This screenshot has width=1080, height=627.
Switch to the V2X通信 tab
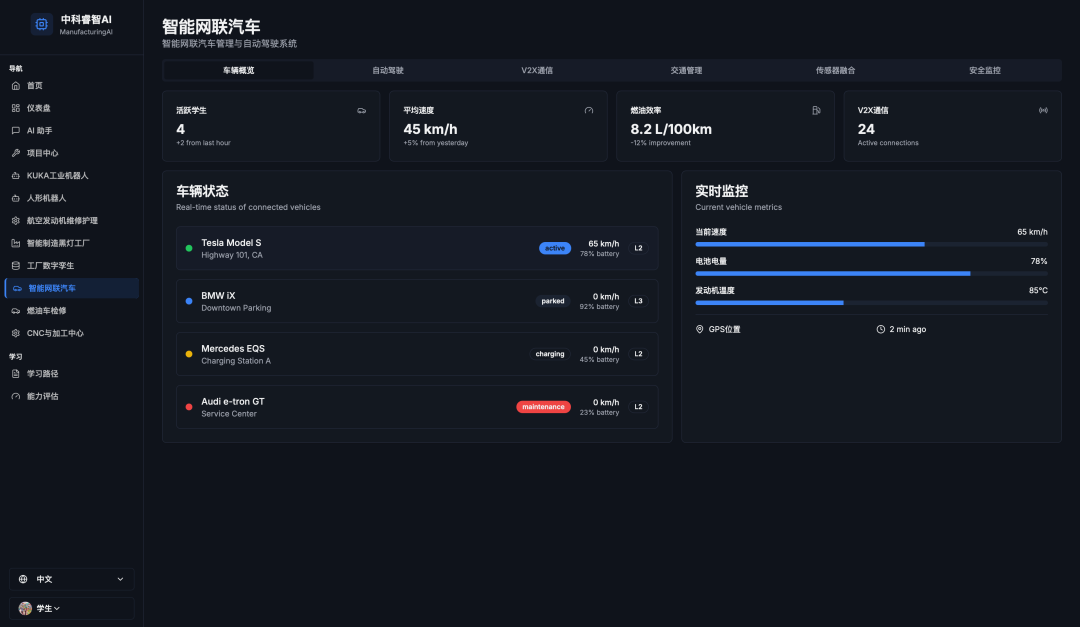[537, 71]
